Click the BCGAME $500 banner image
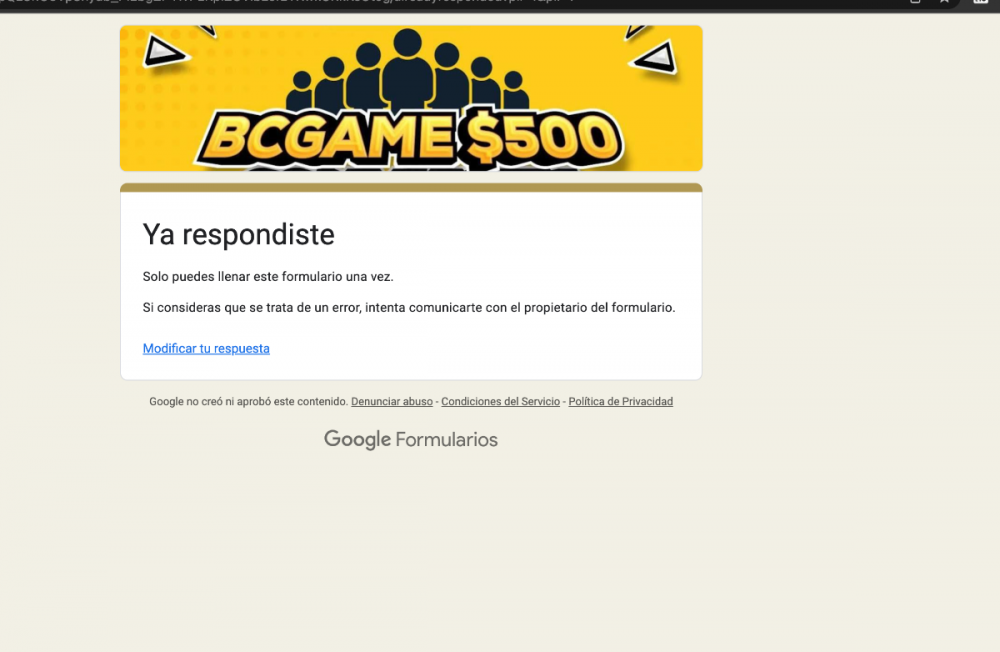Screen dimensions: 1000x652 (x=410, y=98)
